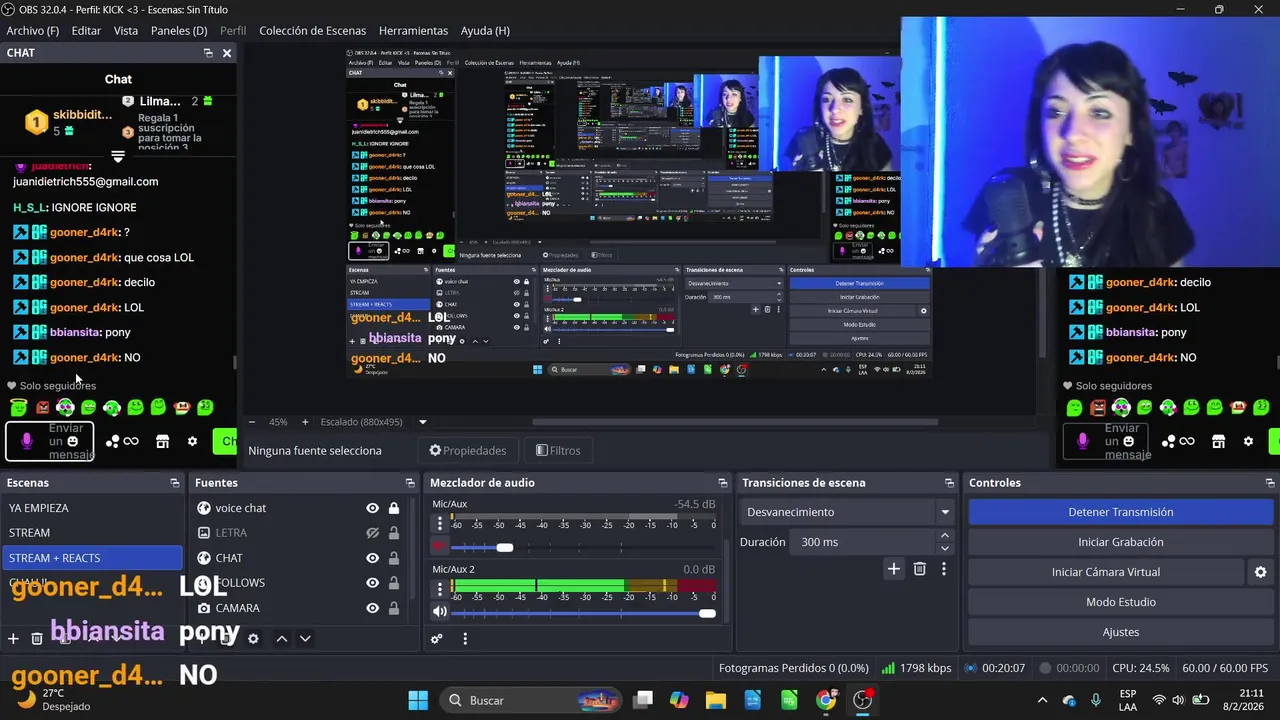
Task: Move source down arrow
Action: (305, 638)
